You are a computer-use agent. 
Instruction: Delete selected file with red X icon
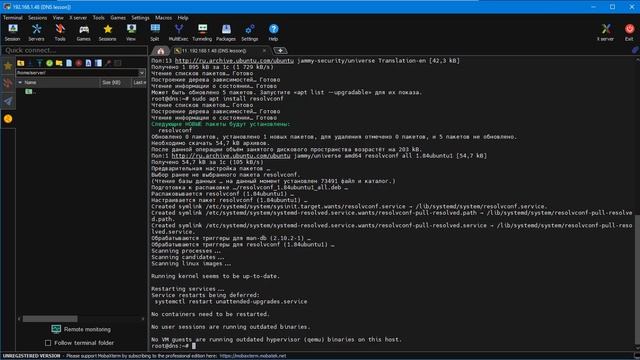click(x=79, y=63)
